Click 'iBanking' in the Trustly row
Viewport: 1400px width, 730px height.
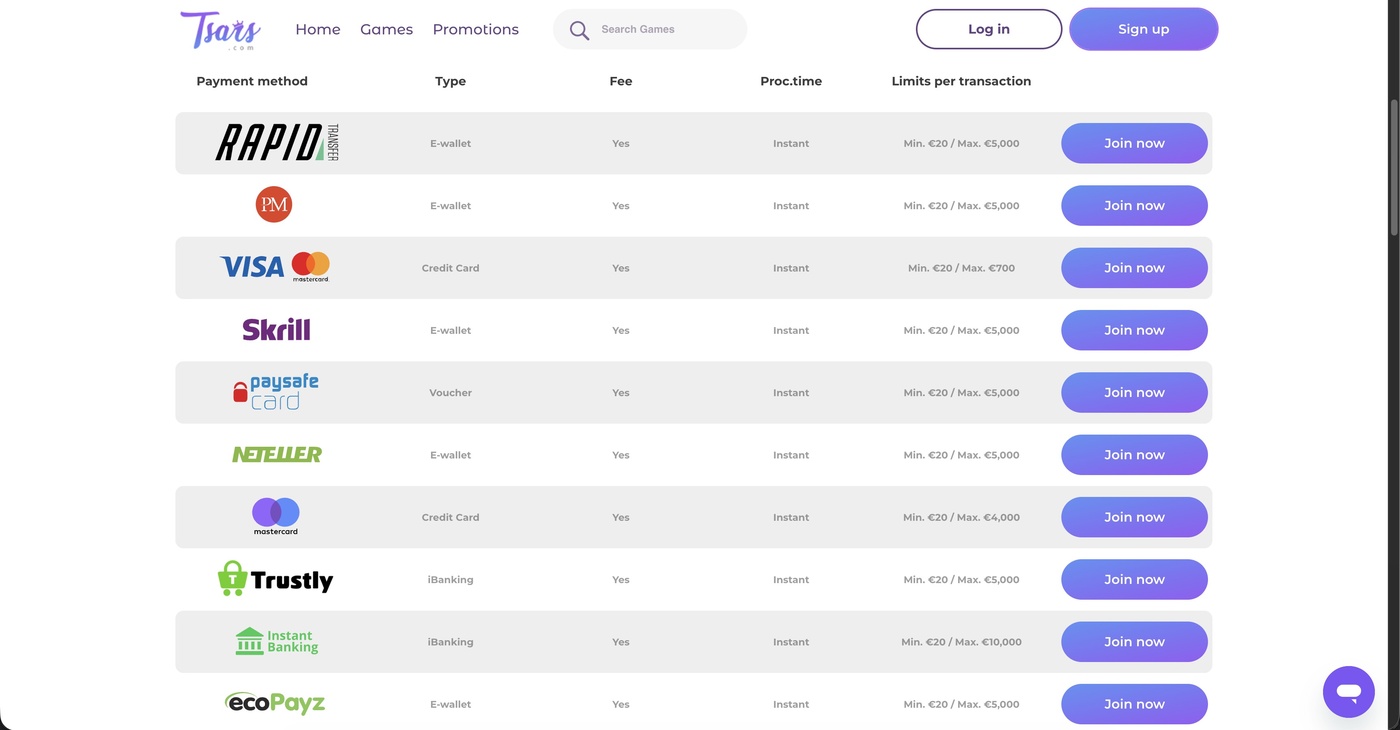[450, 580]
